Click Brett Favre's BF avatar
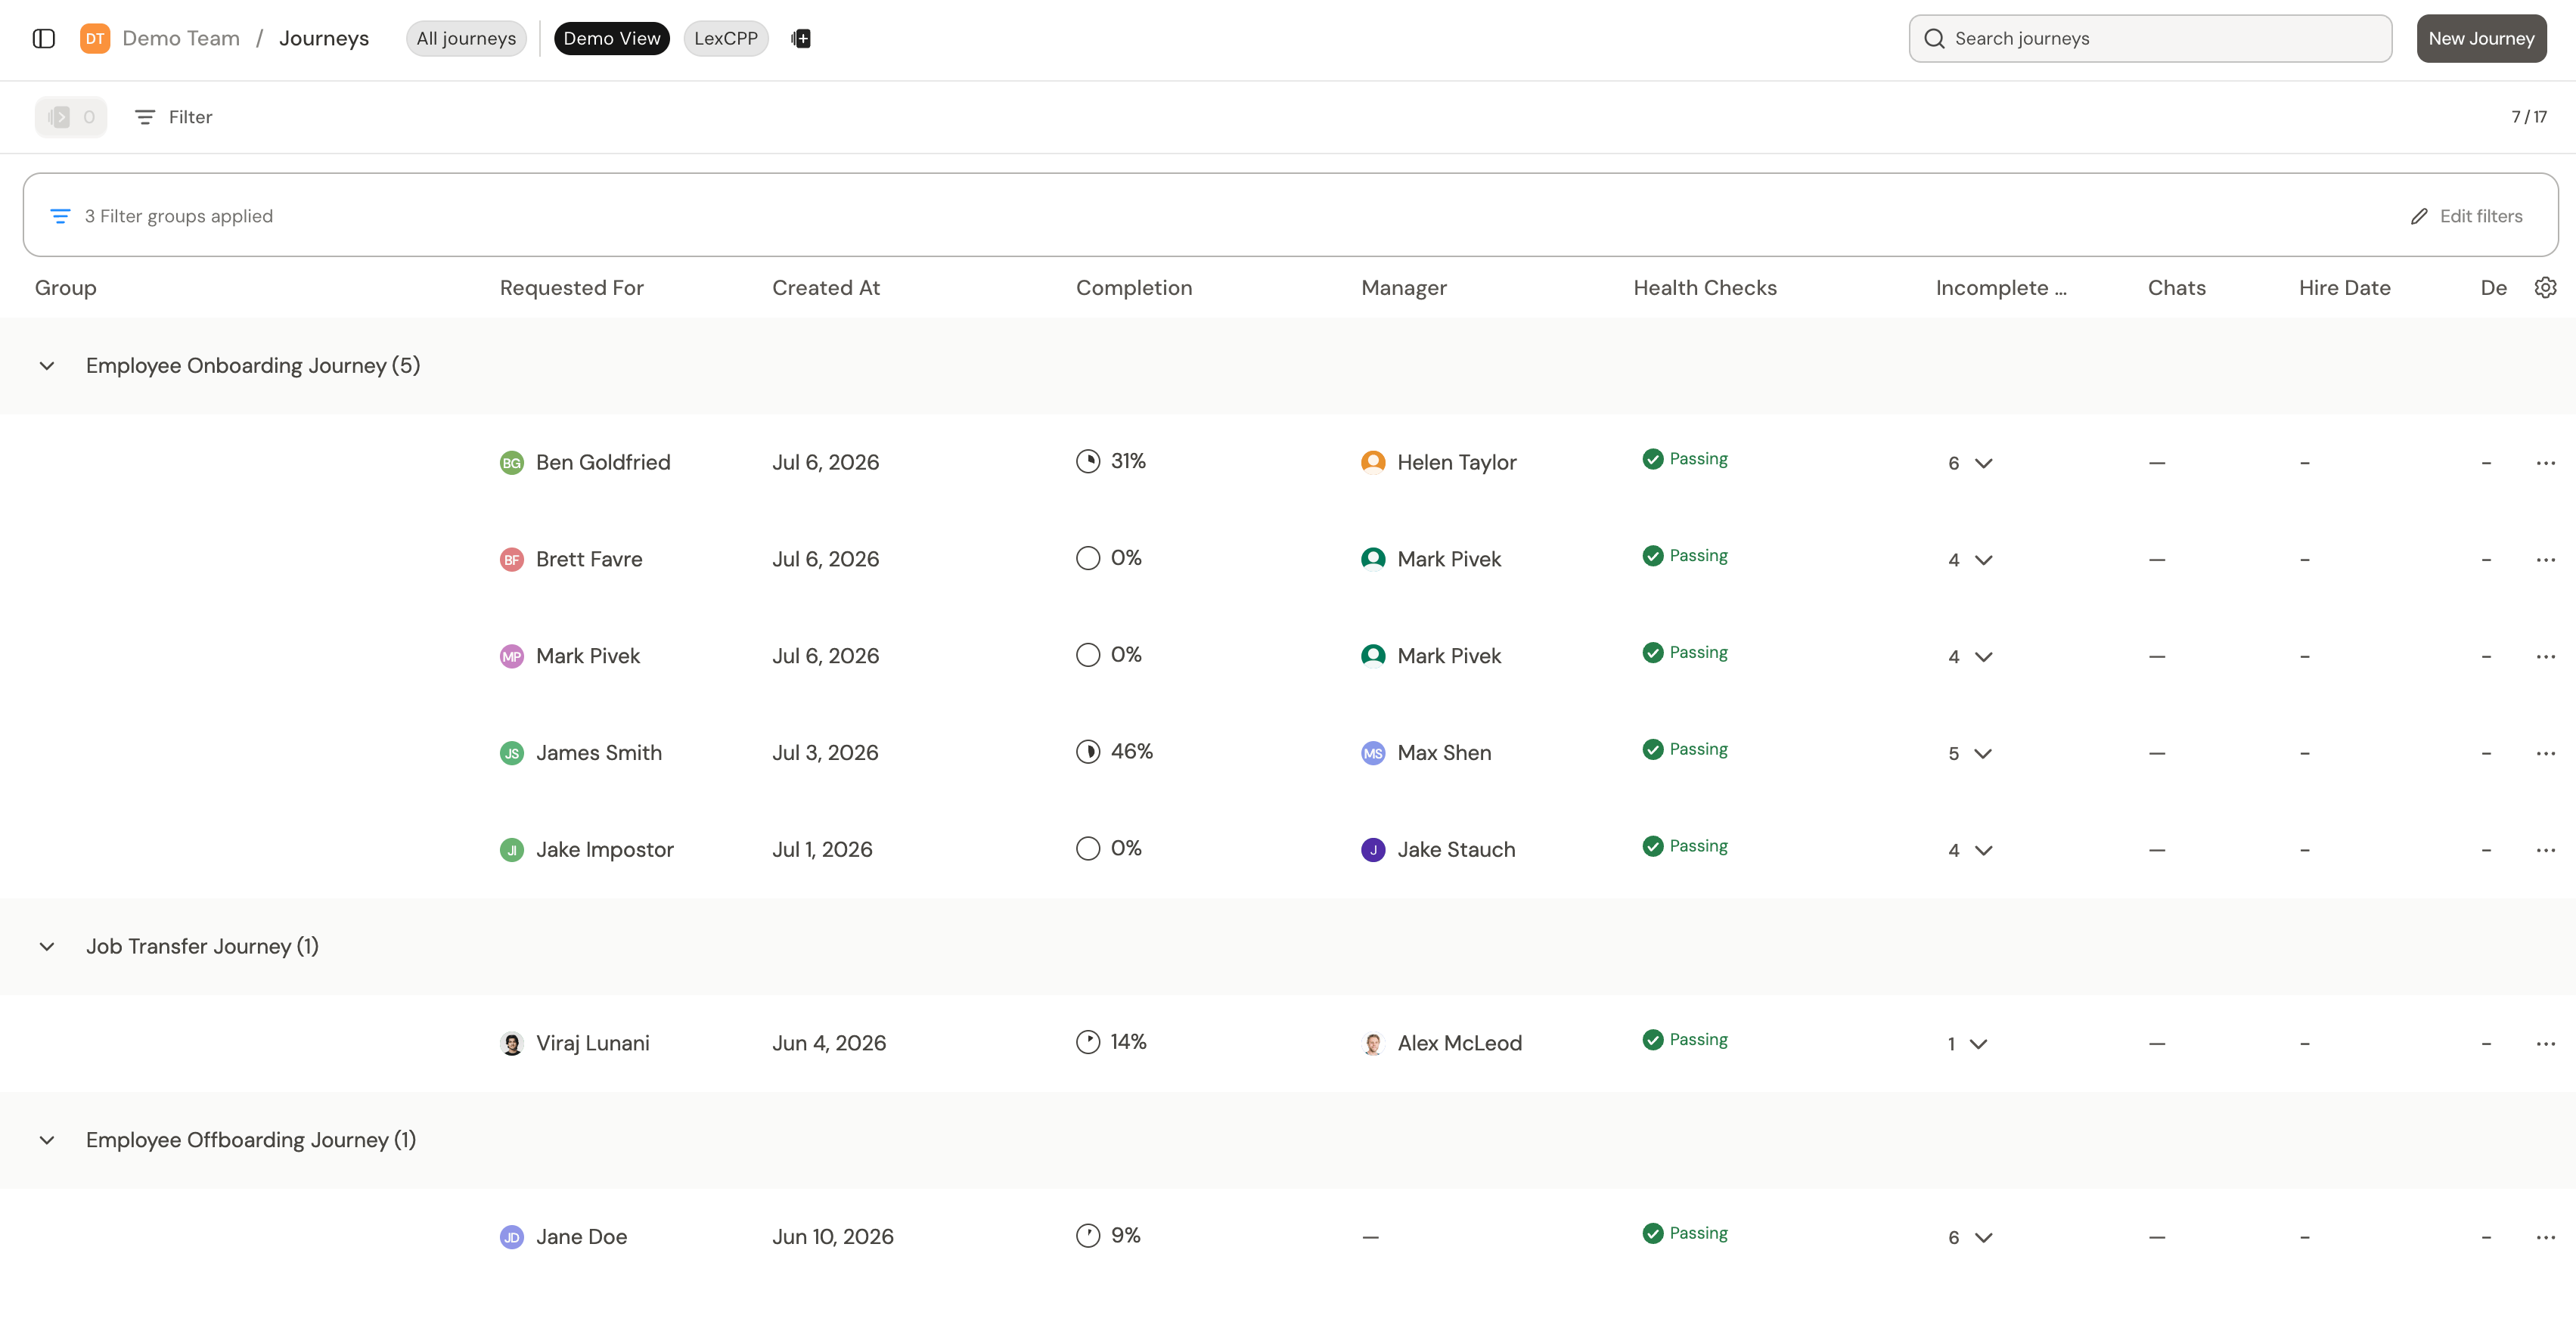The image size is (2576, 1337). tap(511, 560)
